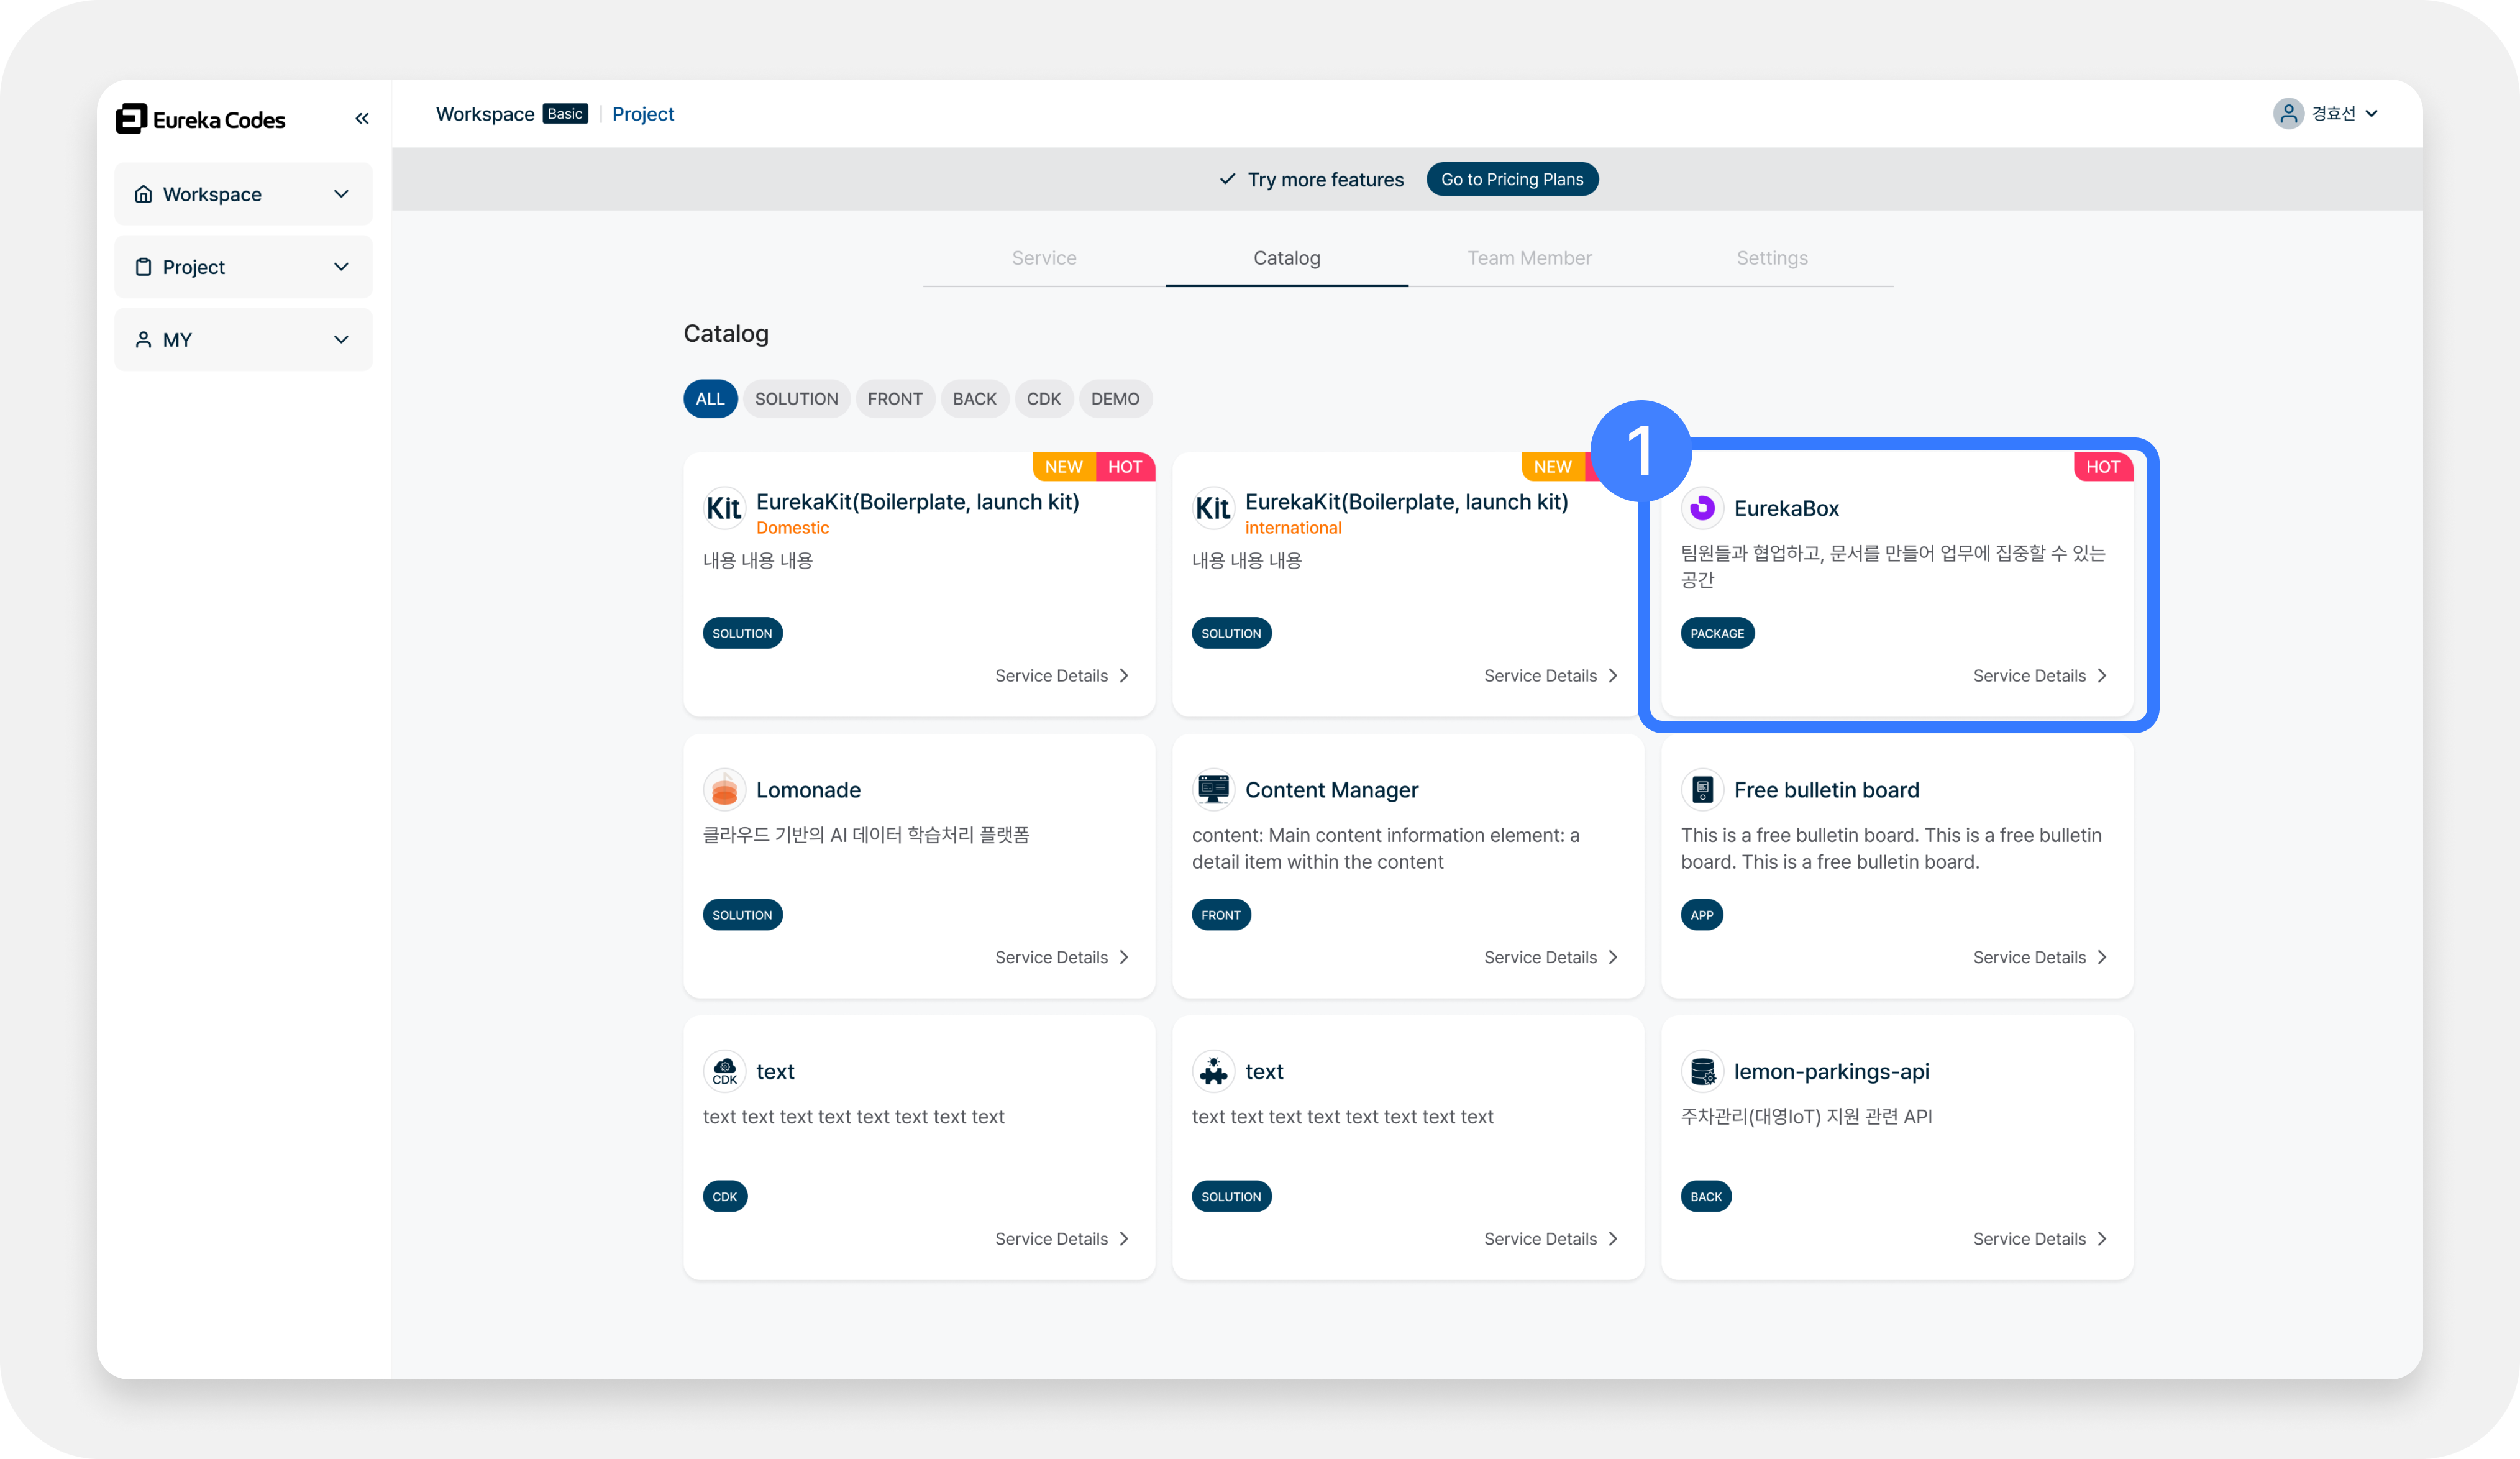Expand the MY sidebar menu chevron

pyautogui.click(x=341, y=340)
